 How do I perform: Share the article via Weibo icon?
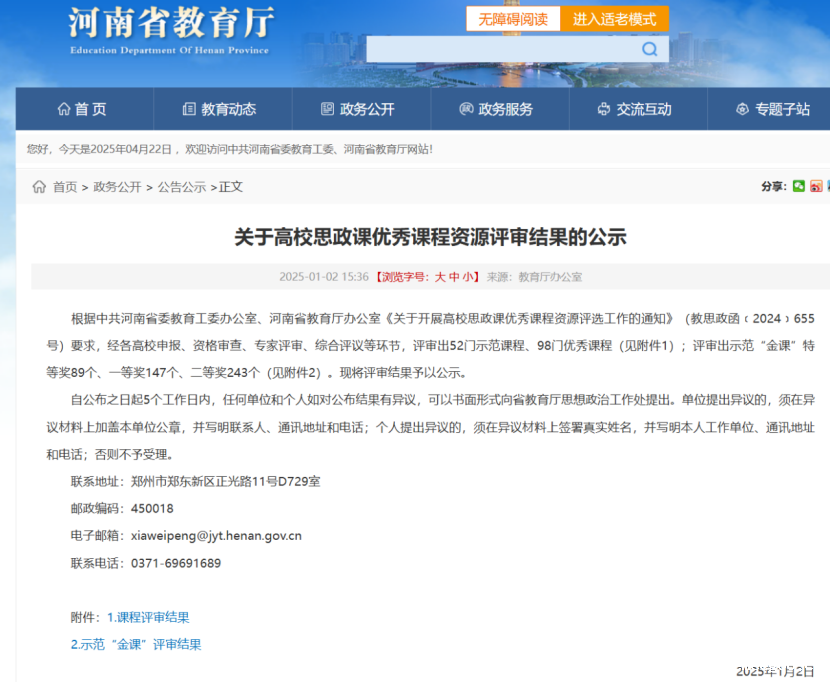click(816, 186)
